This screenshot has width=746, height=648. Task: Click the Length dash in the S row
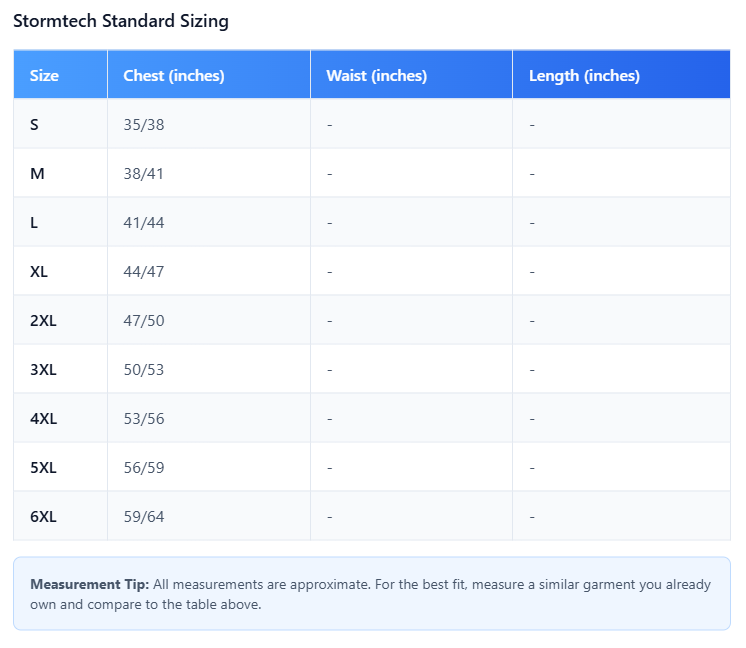pos(532,125)
